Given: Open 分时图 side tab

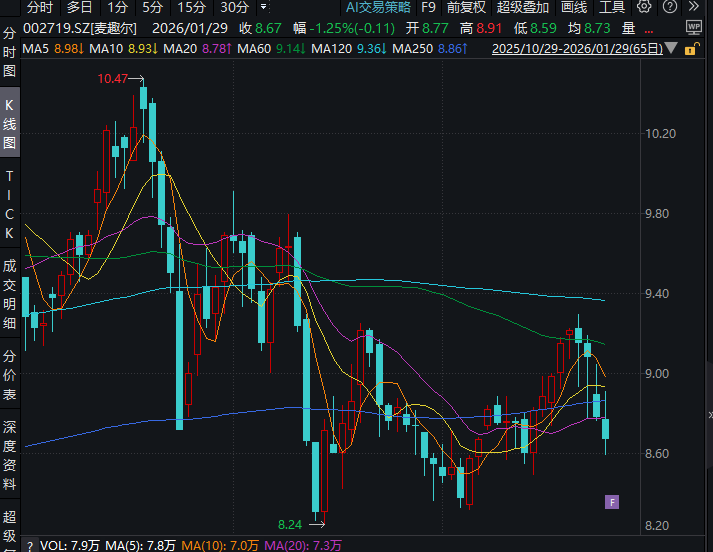Looking at the screenshot, I should coord(10,52).
